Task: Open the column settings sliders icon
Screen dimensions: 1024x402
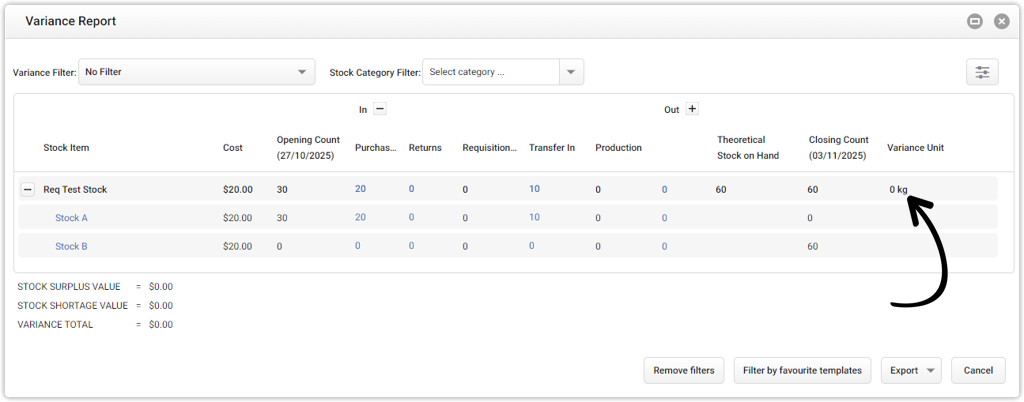Action: tap(982, 72)
